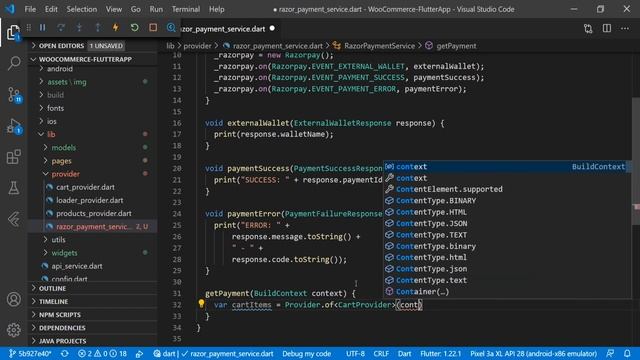This screenshot has width=640, height=360.
Task: Select Pixel 3a XL emulator device
Action: click(x=533, y=353)
